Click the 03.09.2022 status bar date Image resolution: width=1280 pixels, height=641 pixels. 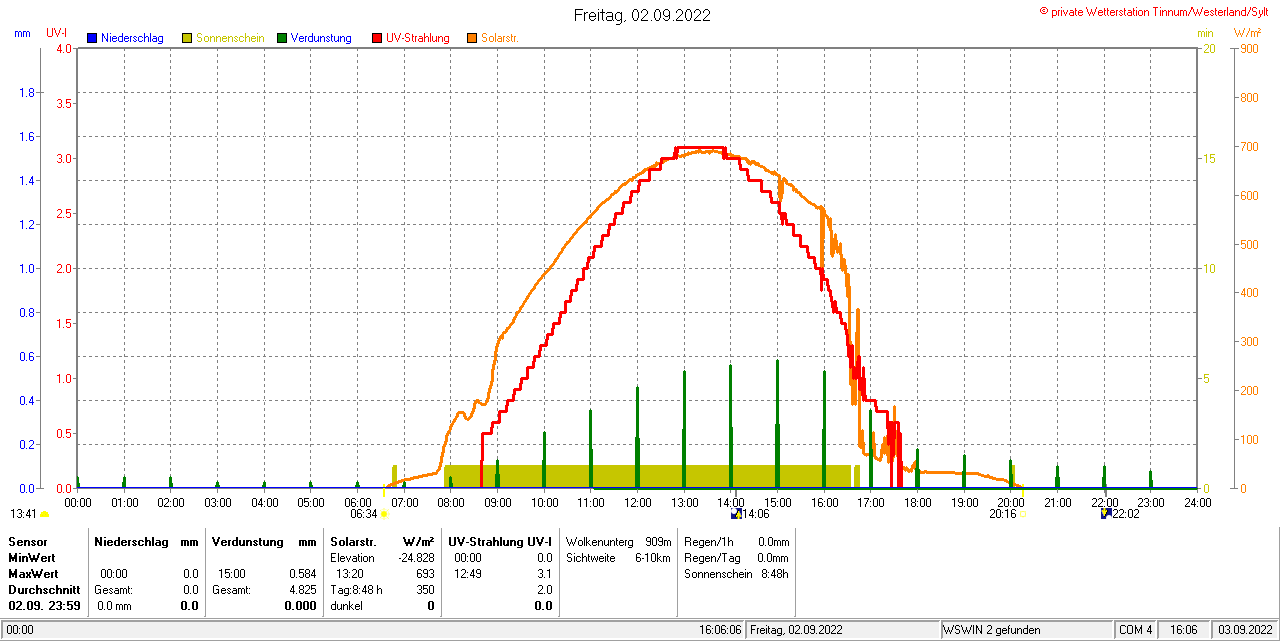click(1243, 630)
